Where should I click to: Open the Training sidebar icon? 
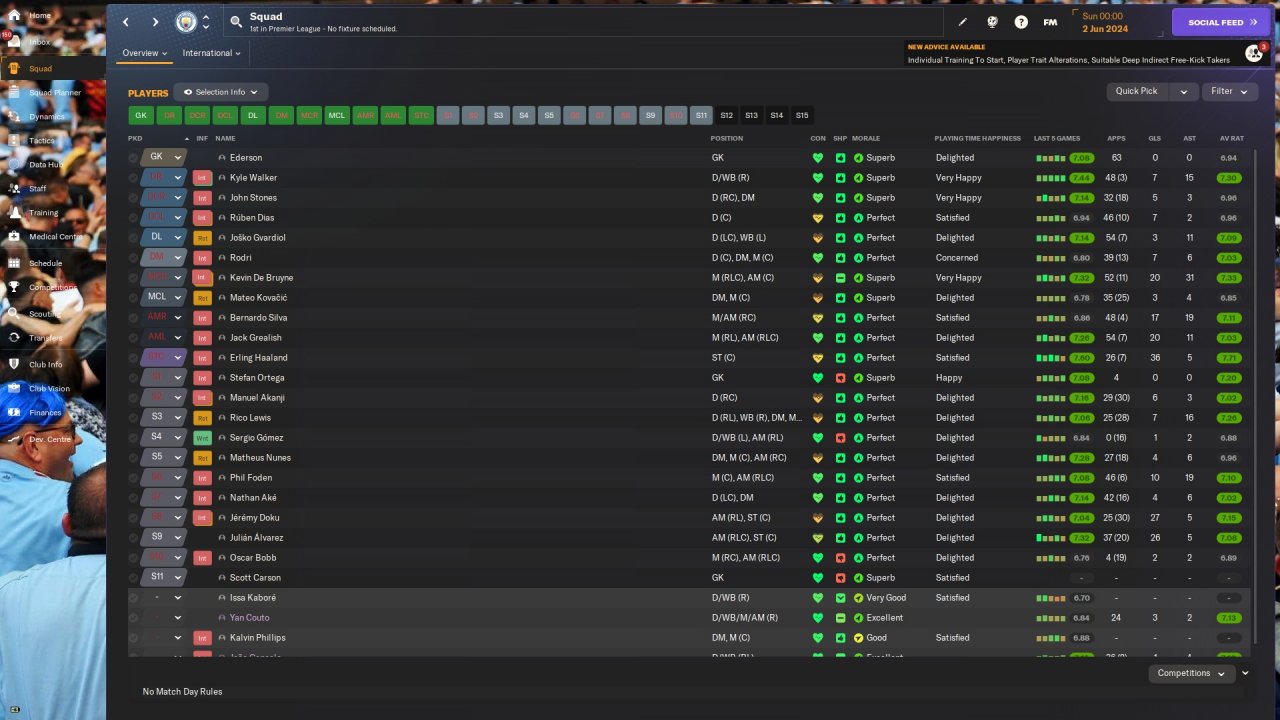pos(14,212)
